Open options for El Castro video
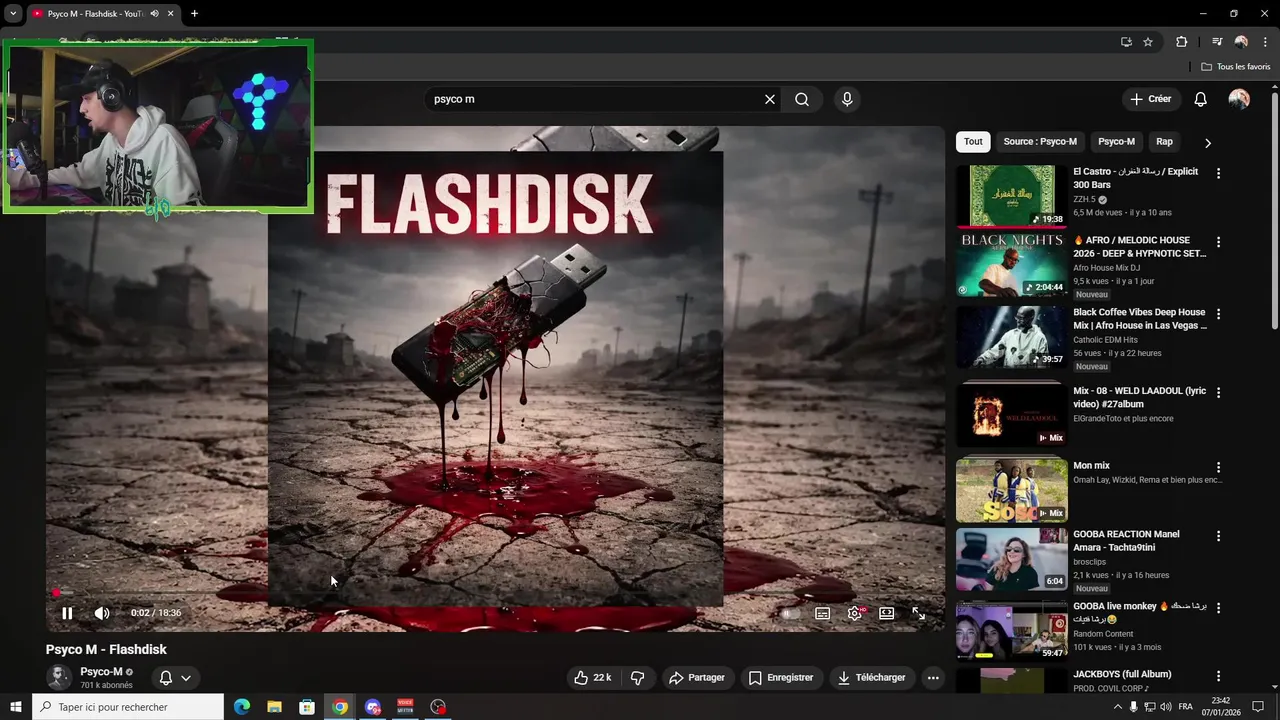The width and height of the screenshot is (1280, 720). pos(1218,173)
